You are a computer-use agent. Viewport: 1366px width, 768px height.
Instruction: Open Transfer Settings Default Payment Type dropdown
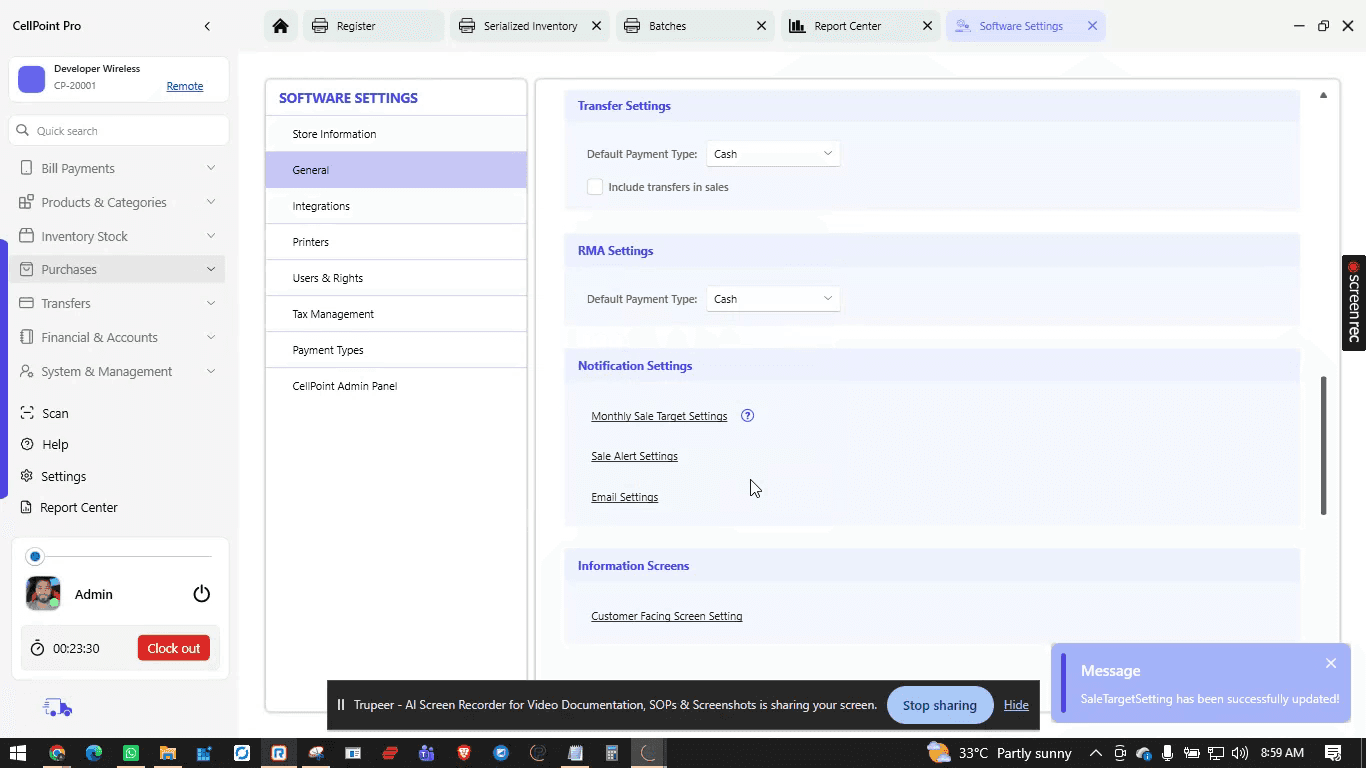(x=773, y=154)
